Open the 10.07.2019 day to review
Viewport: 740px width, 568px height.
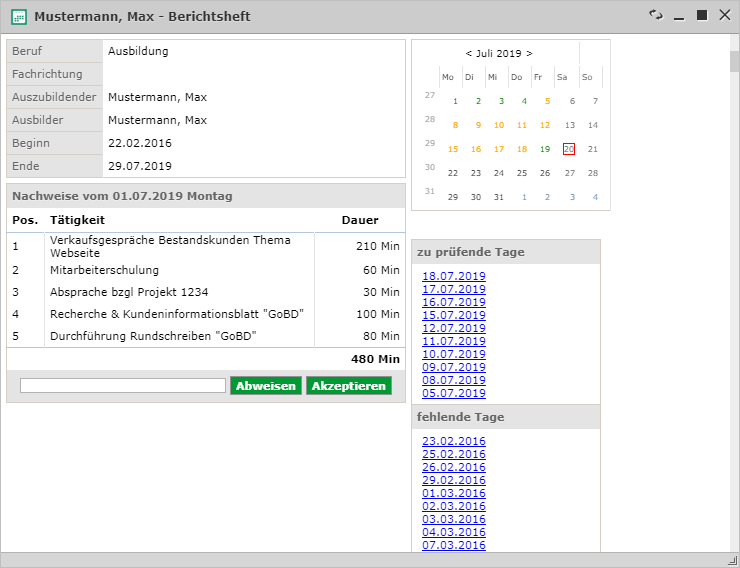point(454,354)
